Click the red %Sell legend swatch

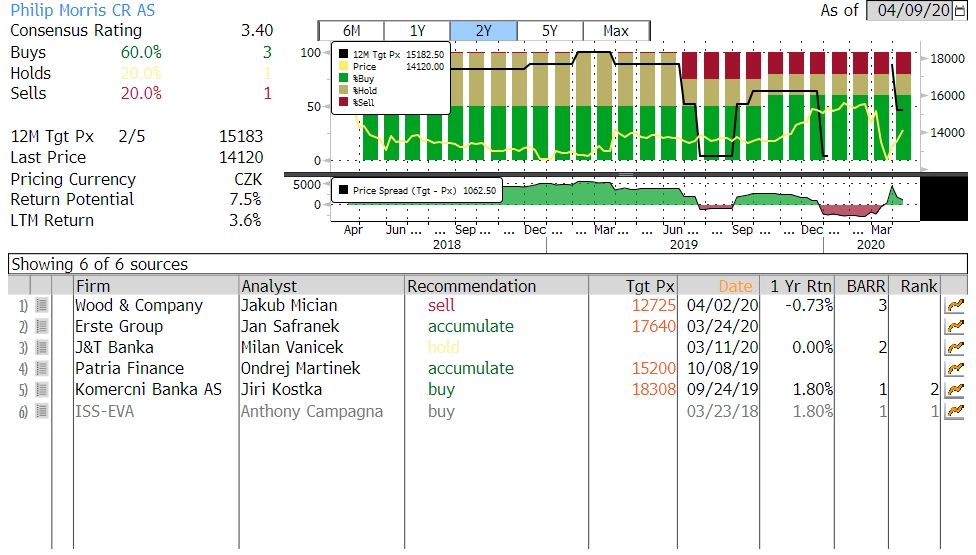[343, 102]
